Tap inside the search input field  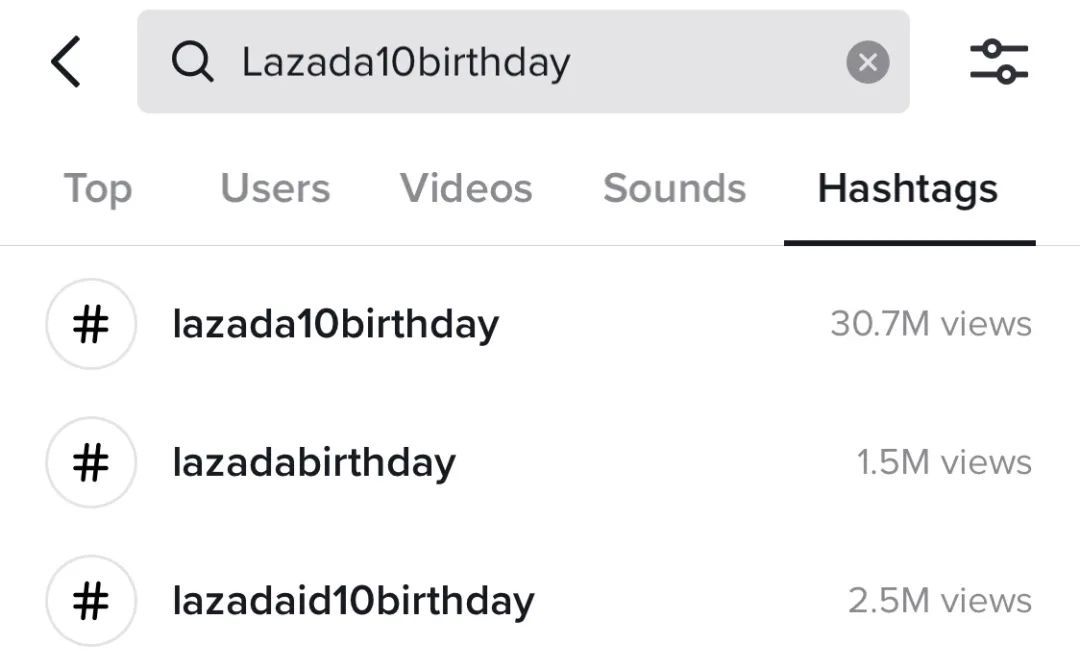point(520,61)
